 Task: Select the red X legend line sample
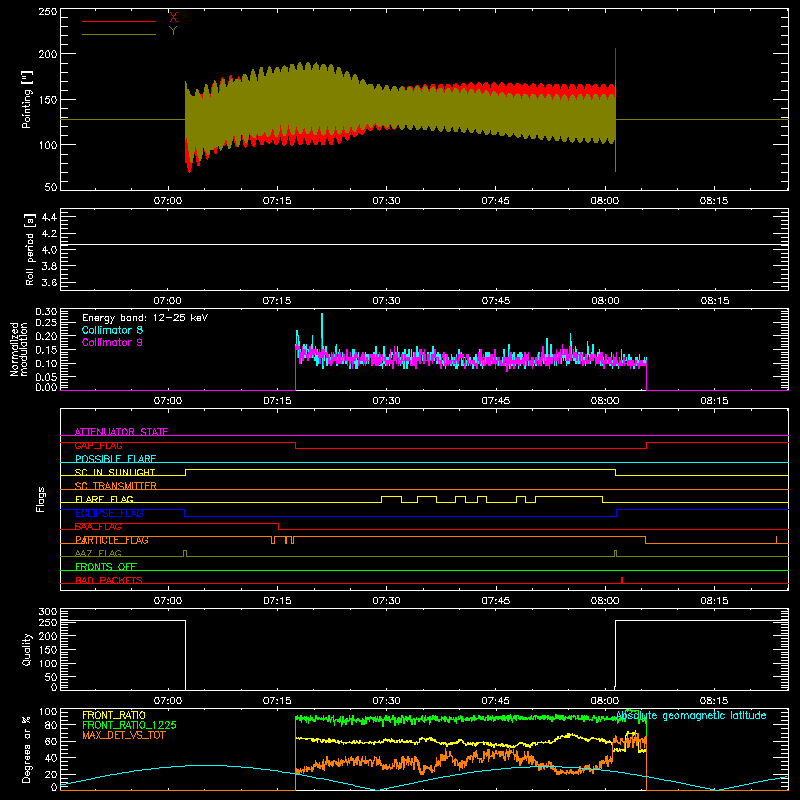click(119, 21)
